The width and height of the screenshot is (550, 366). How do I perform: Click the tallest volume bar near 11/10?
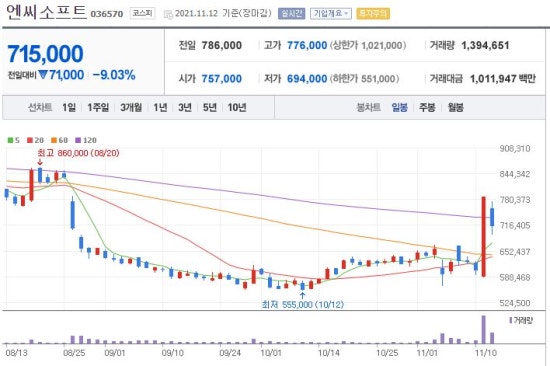tap(484, 330)
